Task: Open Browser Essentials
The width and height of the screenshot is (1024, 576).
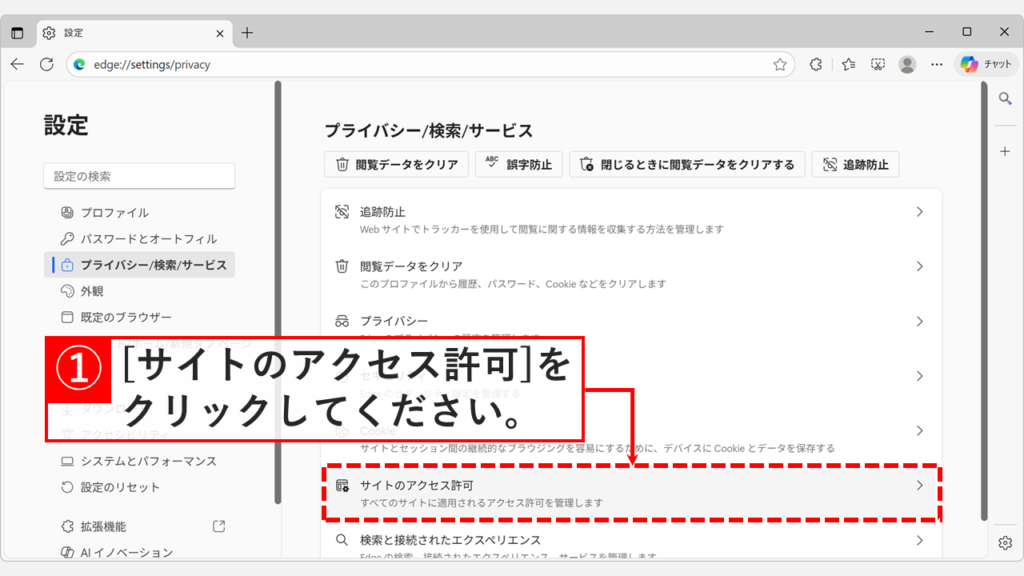Action: tap(816, 64)
